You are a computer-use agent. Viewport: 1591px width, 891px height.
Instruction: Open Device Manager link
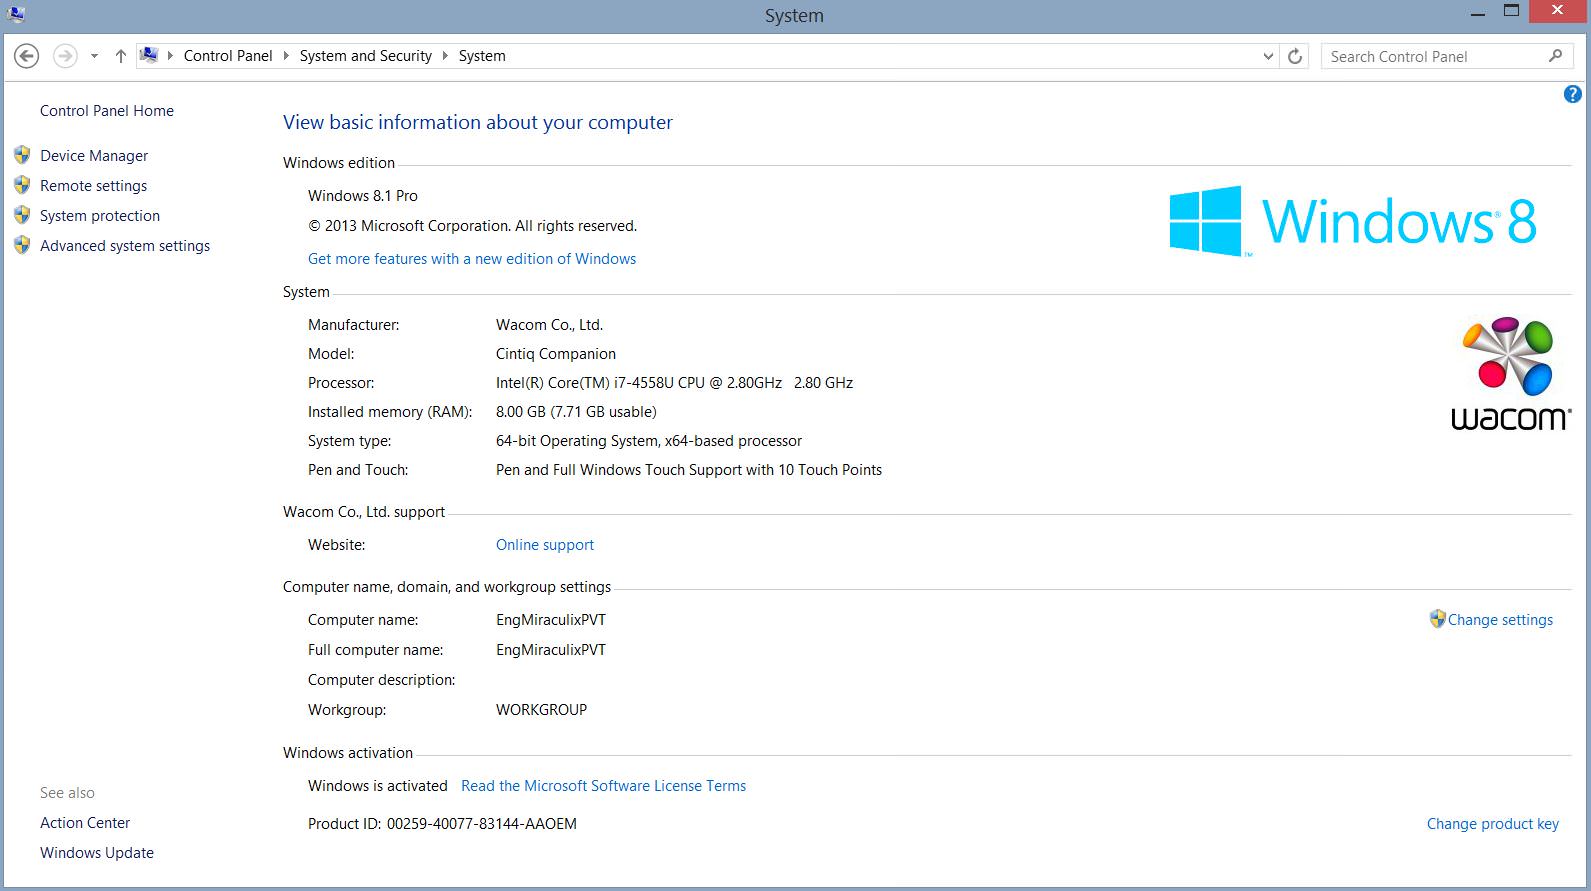click(94, 156)
